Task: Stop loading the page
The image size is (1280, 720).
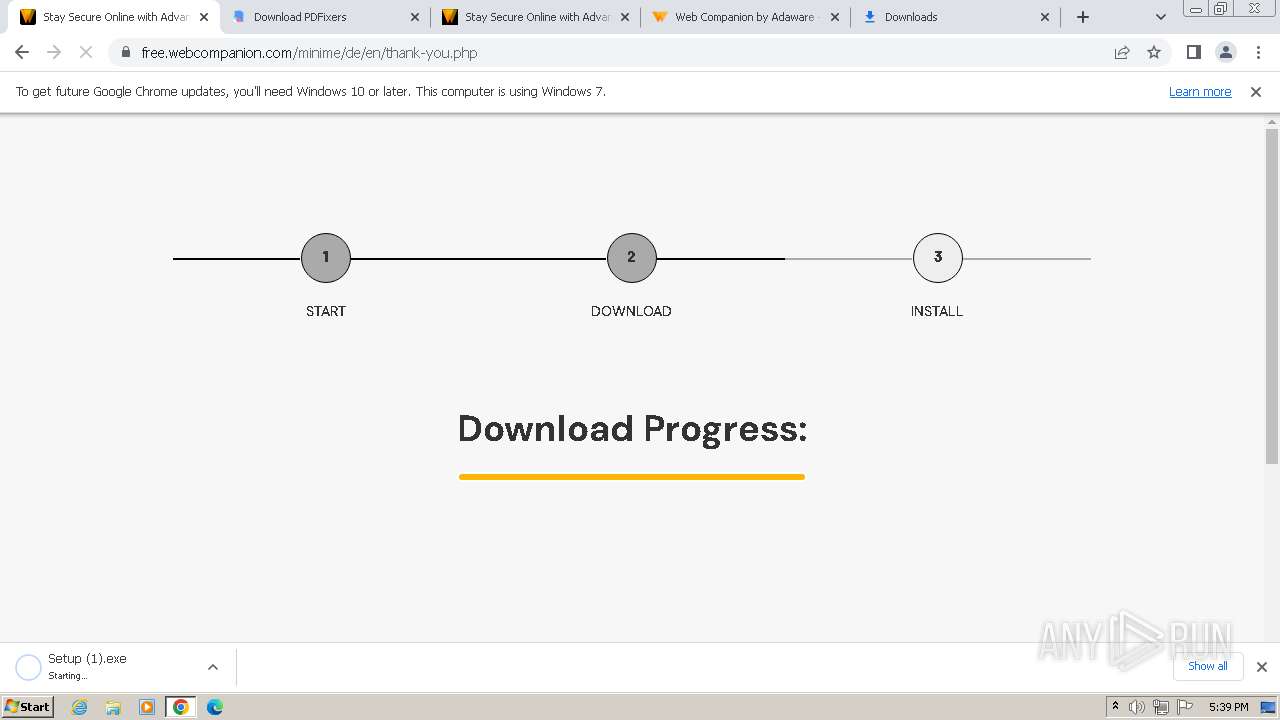Action: 86,52
